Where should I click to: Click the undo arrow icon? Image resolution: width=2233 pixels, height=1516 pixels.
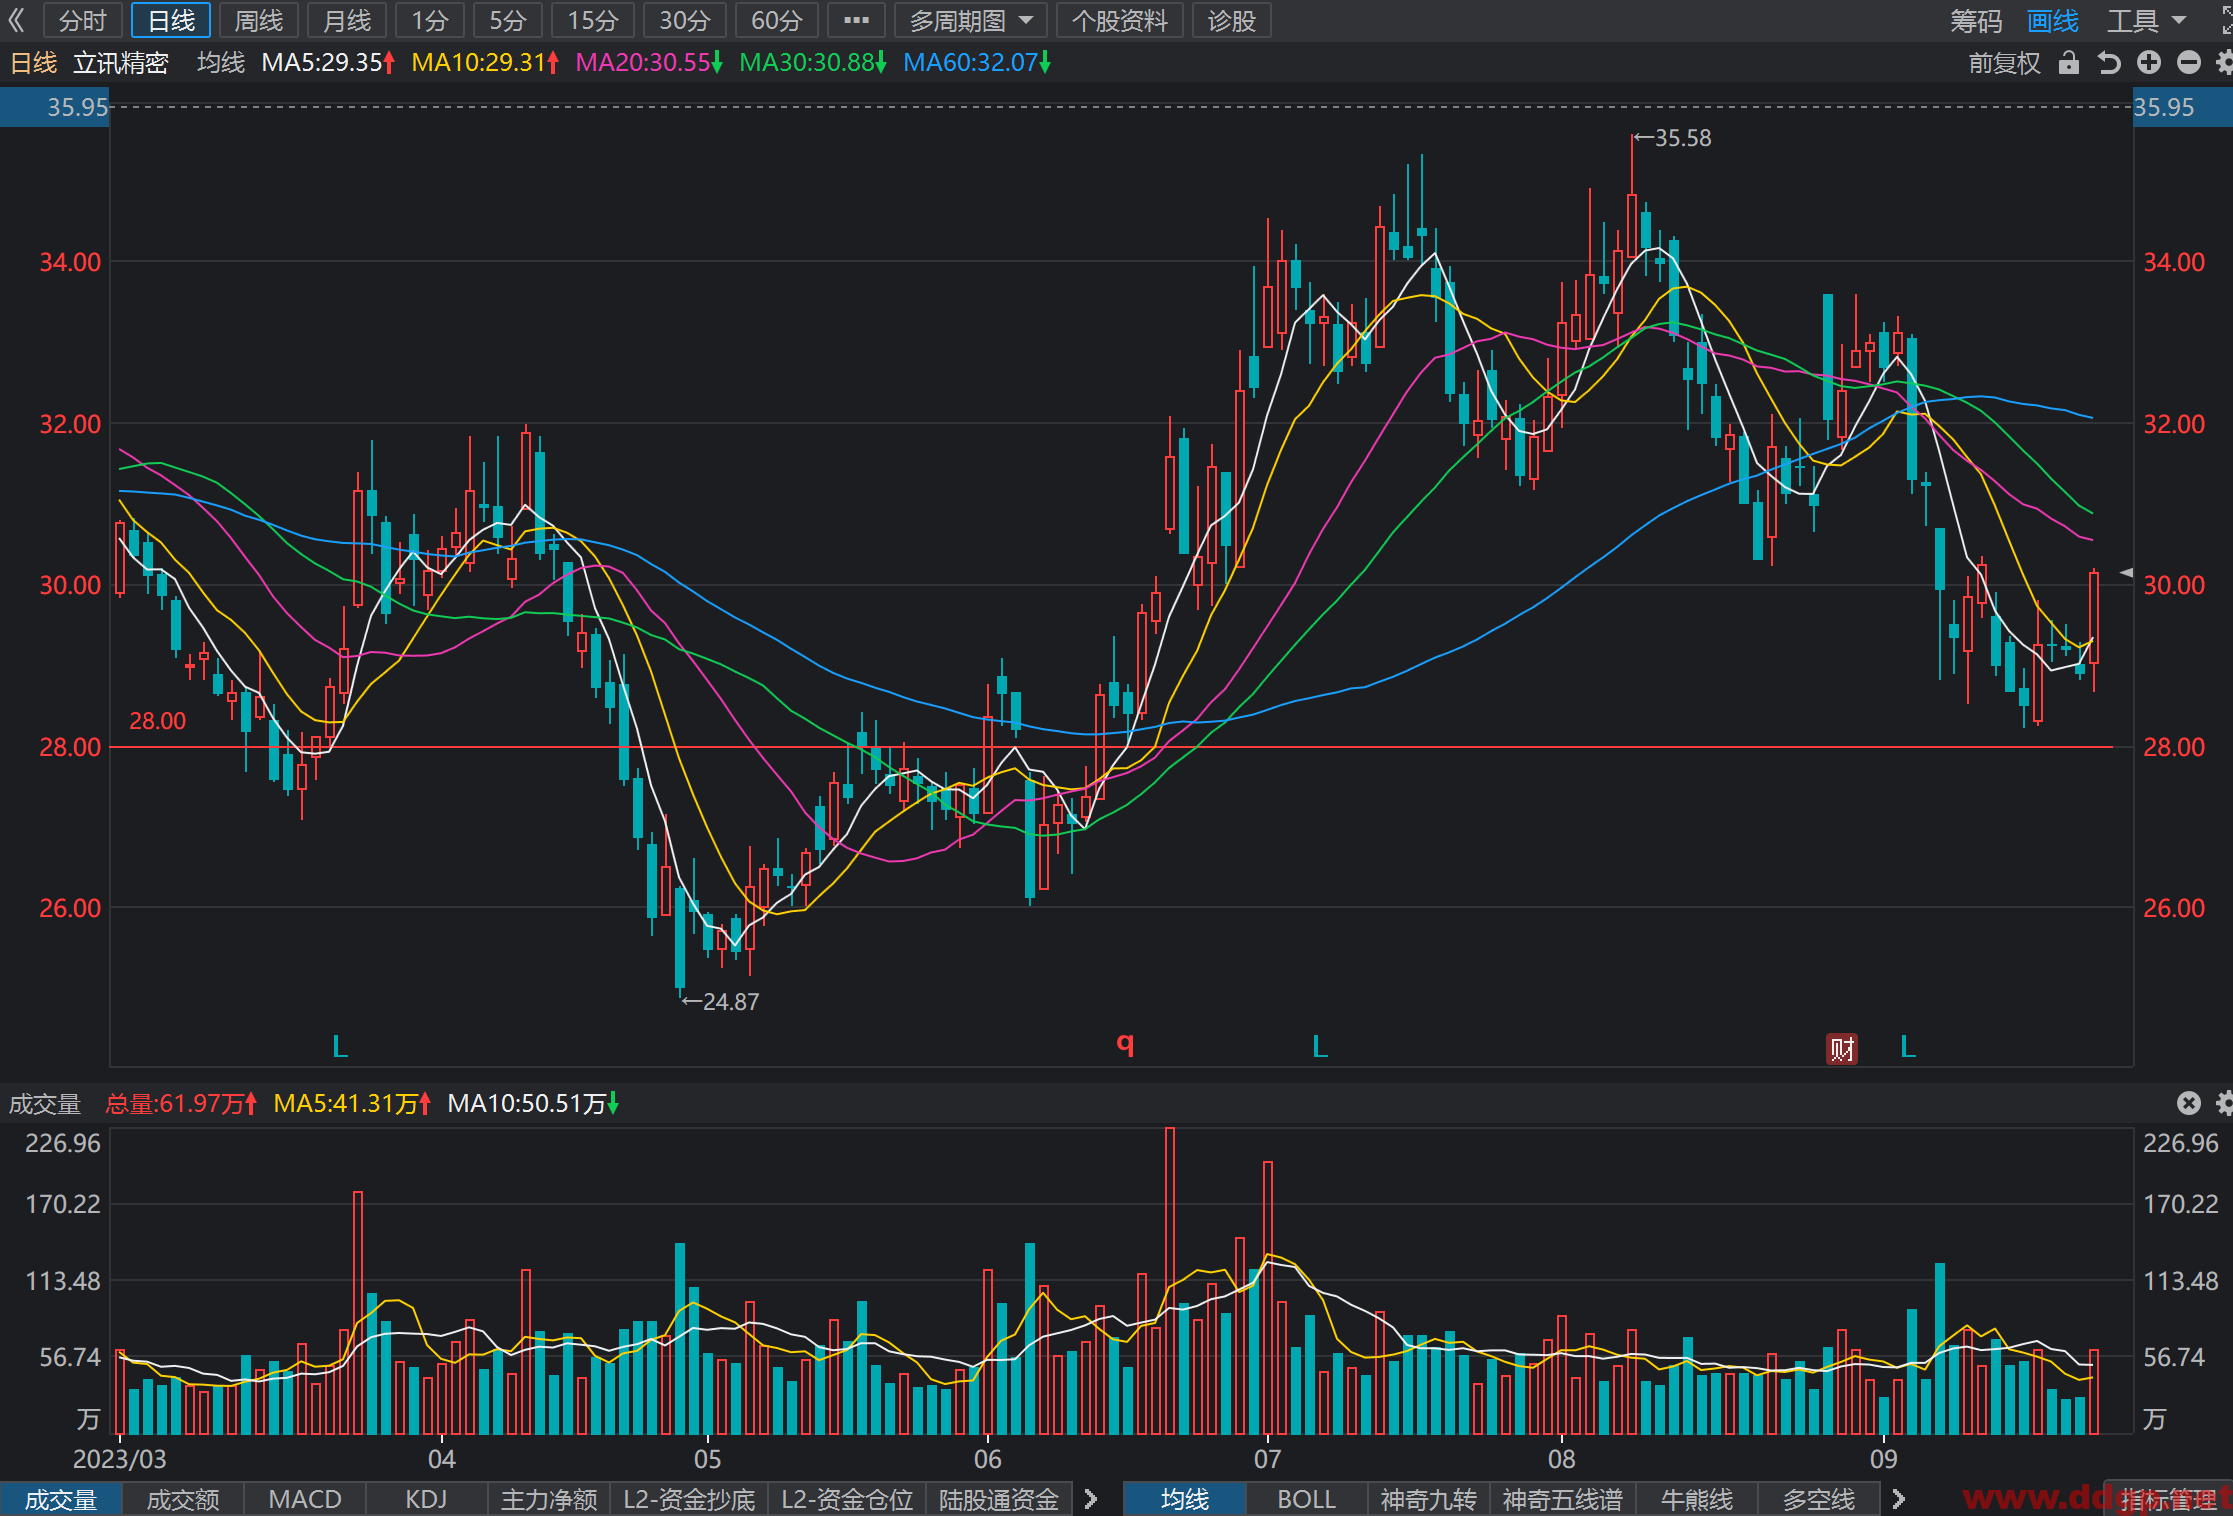[2109, 63]
